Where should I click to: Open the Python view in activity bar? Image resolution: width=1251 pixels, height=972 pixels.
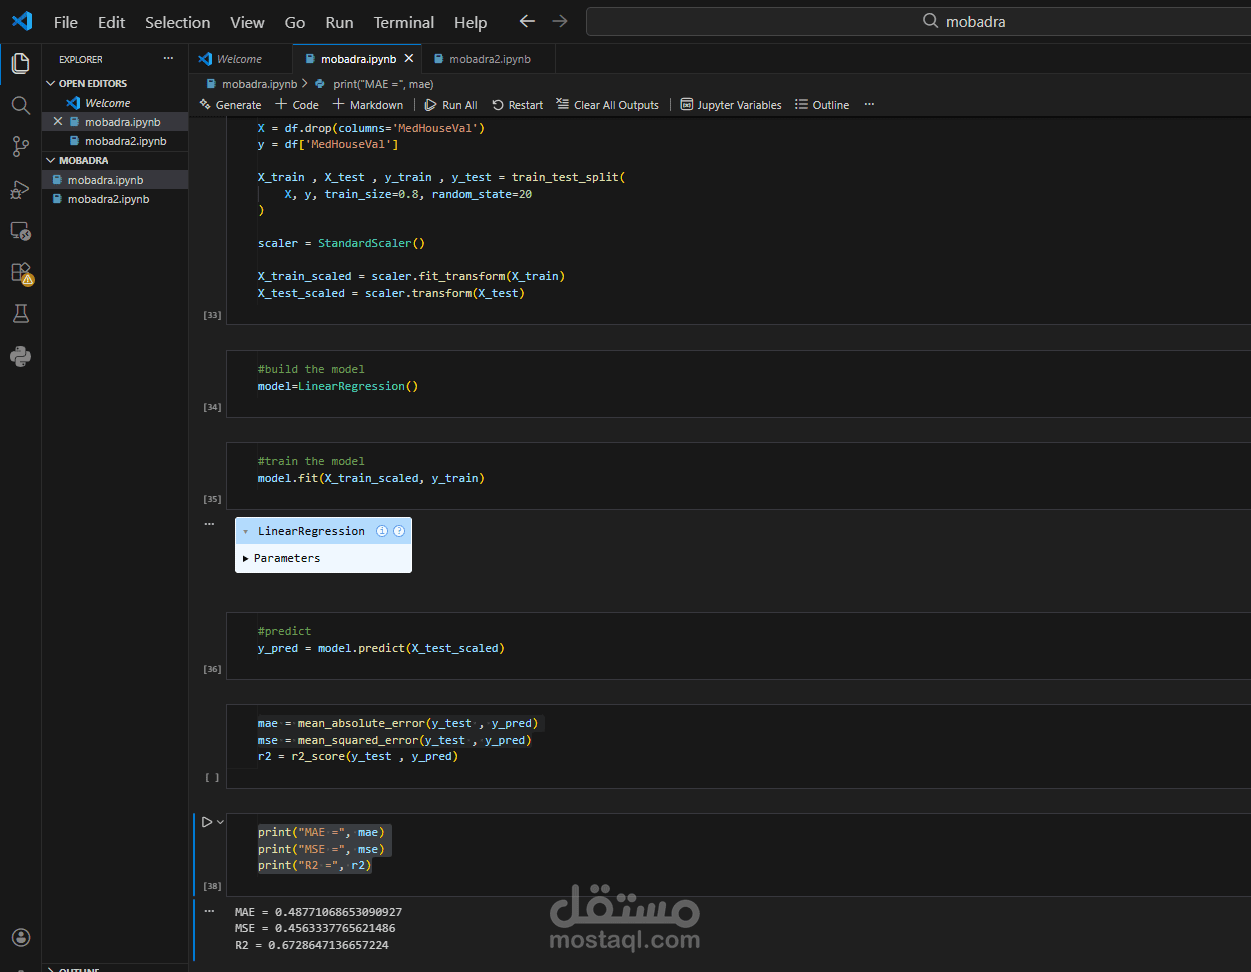point(20,356)
